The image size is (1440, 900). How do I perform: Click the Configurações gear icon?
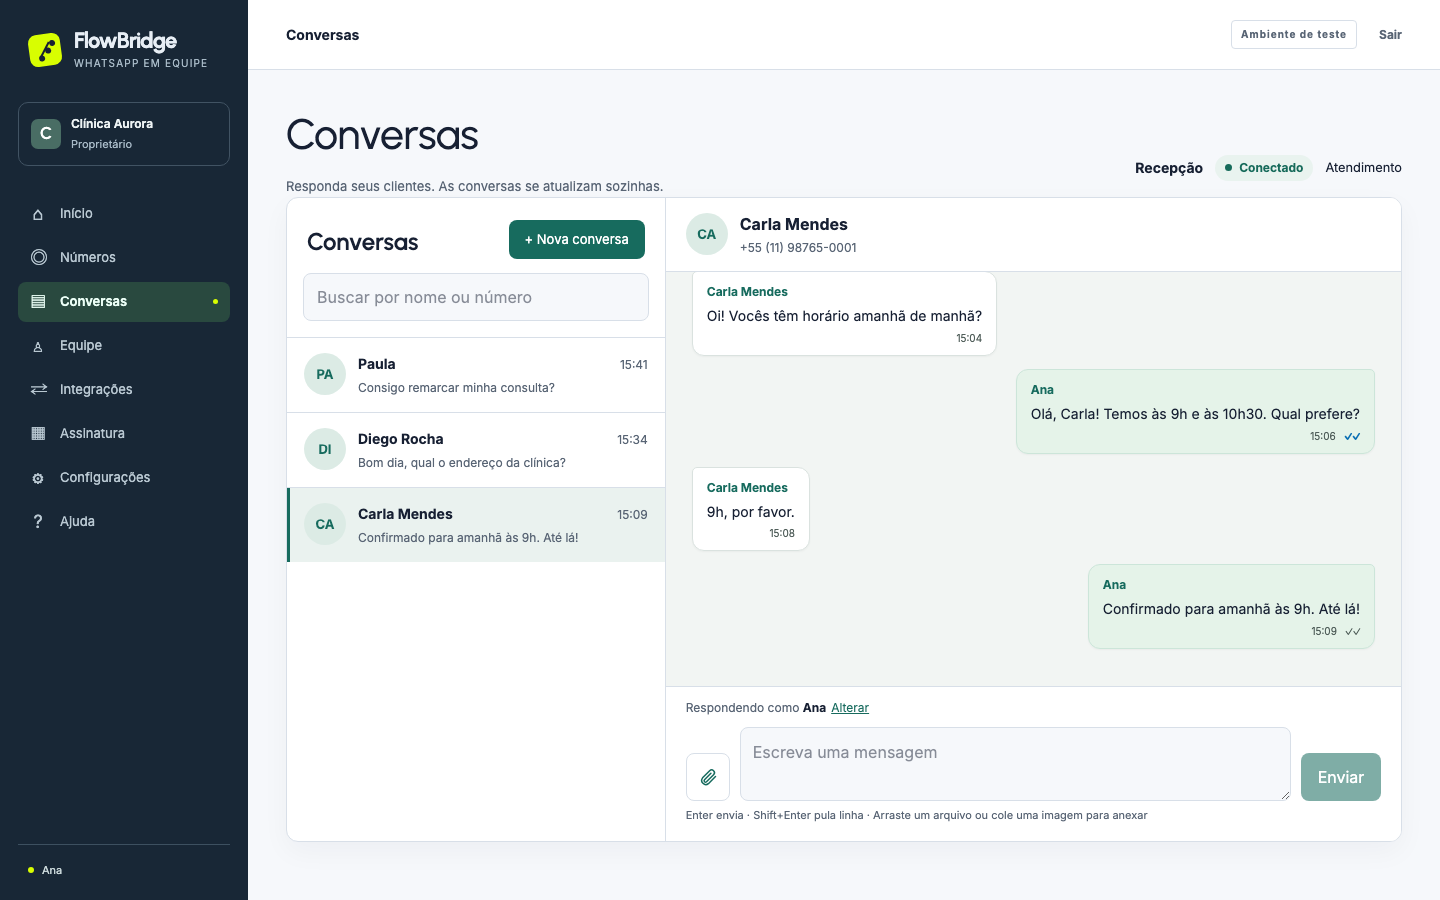tap(38, 478)
